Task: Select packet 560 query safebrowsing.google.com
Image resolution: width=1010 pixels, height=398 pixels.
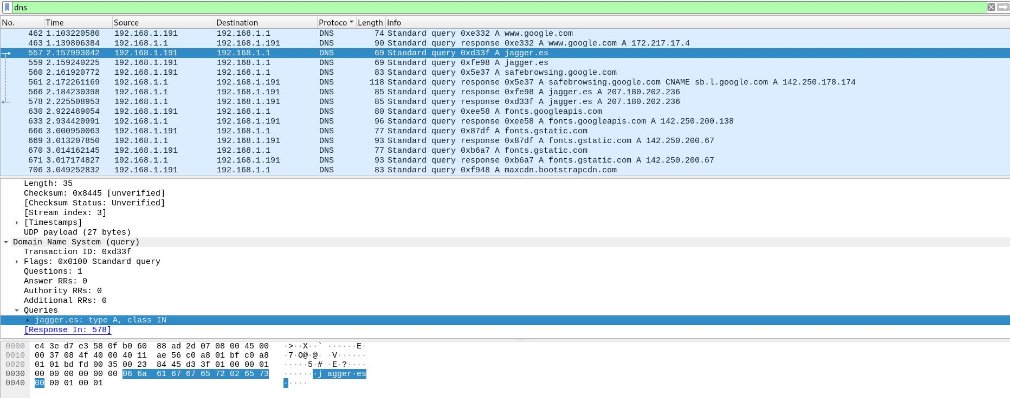Action: coord(505,72)
